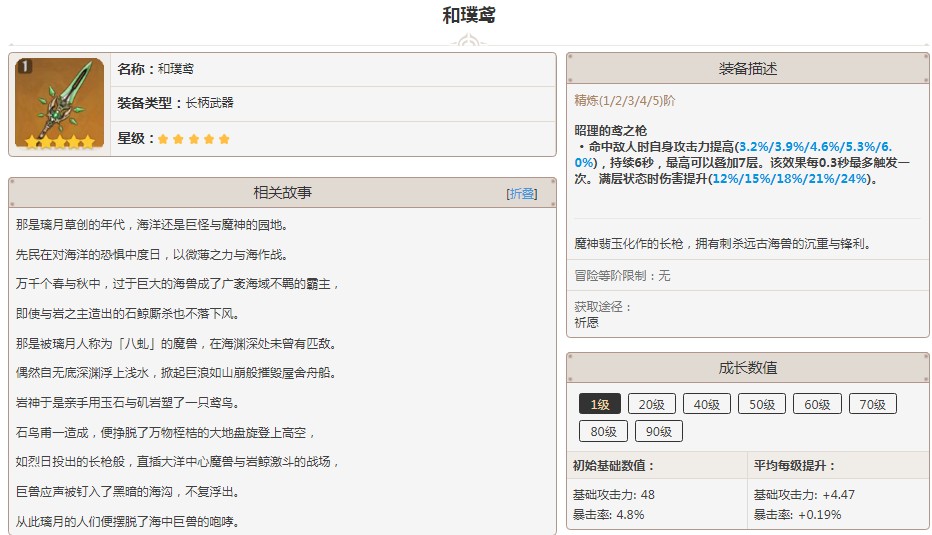This screenshot has height=535, width=932.
Task: Collapse the story with 折叠 link
Action: point(521,194)
